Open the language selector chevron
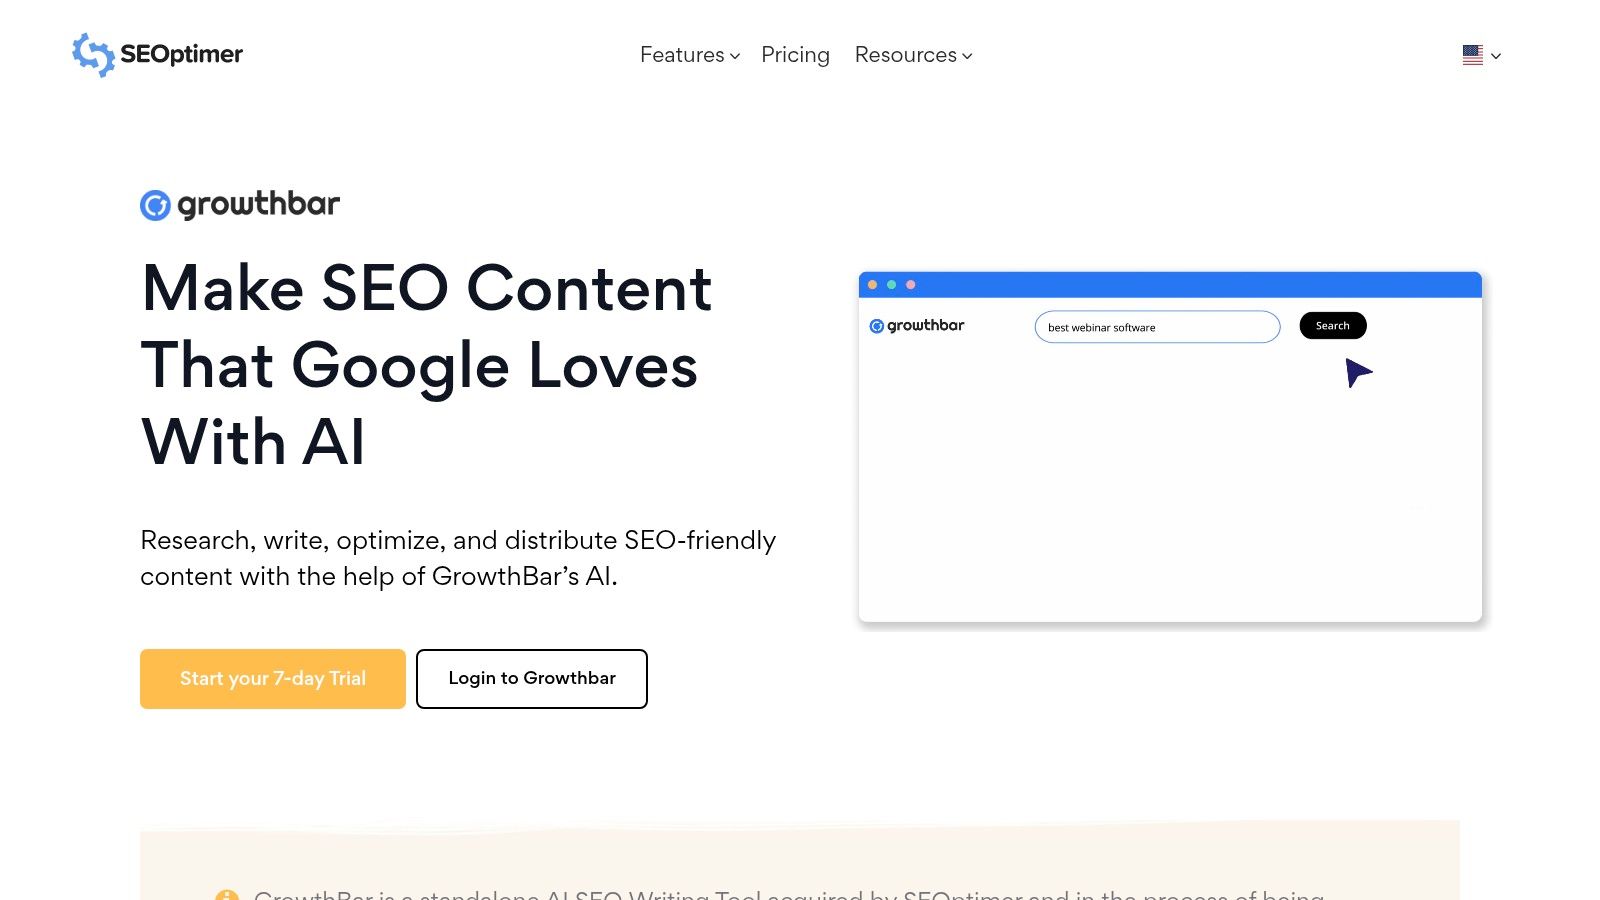 (x=1496, y=56)
